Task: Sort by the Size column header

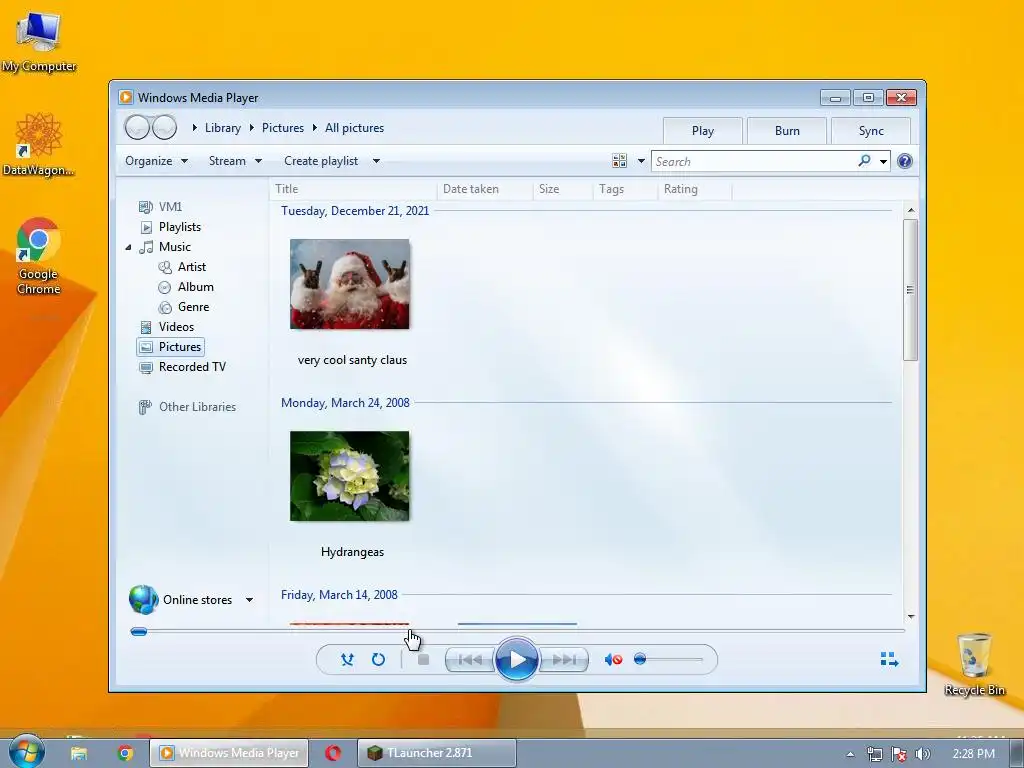Action: (x=563, y=189)
